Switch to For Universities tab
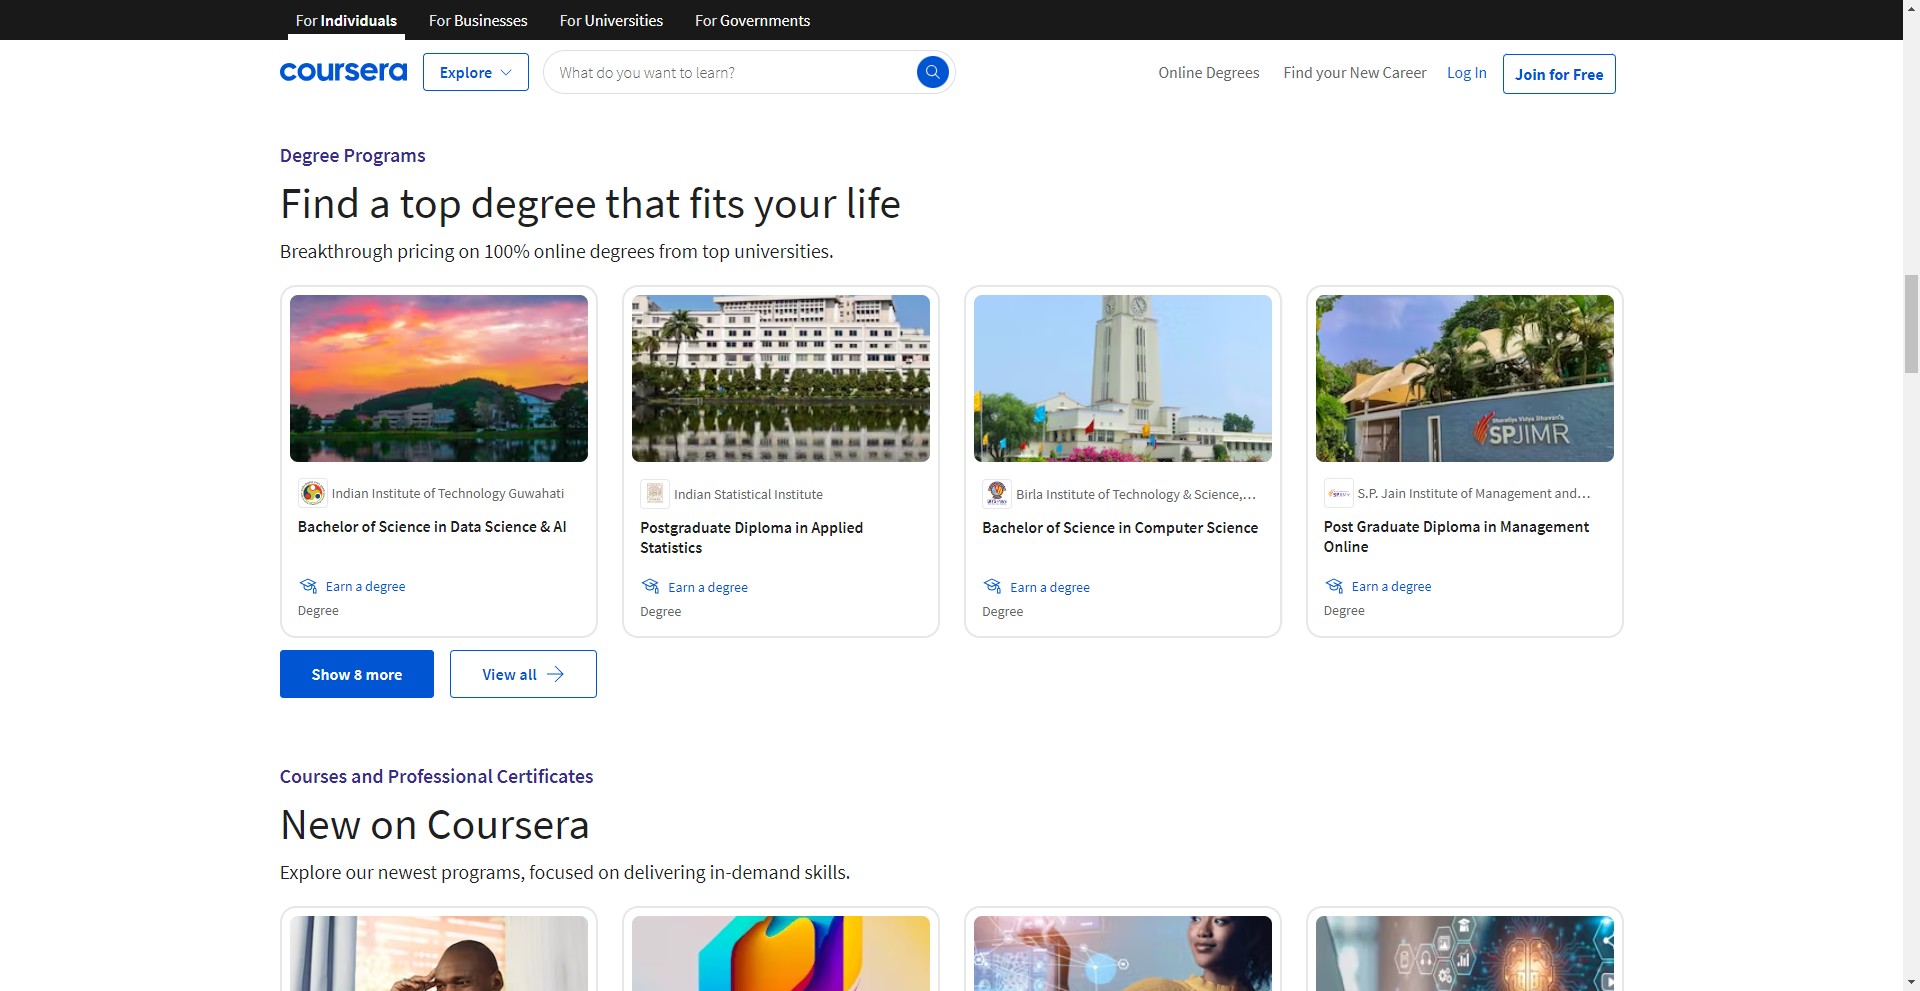The width and height of the screenshot is (1920, 991). pyautogui.click(x=611, y=20)
